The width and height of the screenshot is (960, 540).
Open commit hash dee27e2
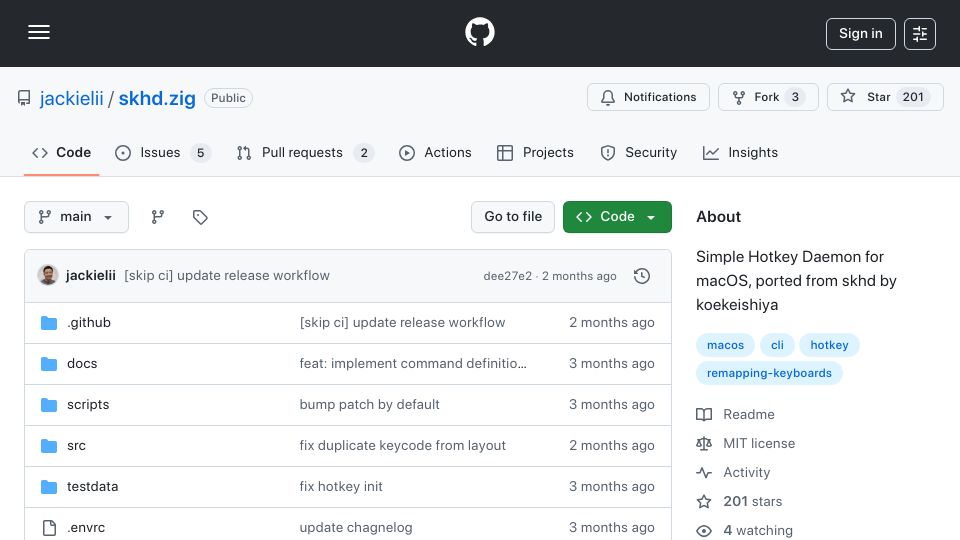coord(508,276)
